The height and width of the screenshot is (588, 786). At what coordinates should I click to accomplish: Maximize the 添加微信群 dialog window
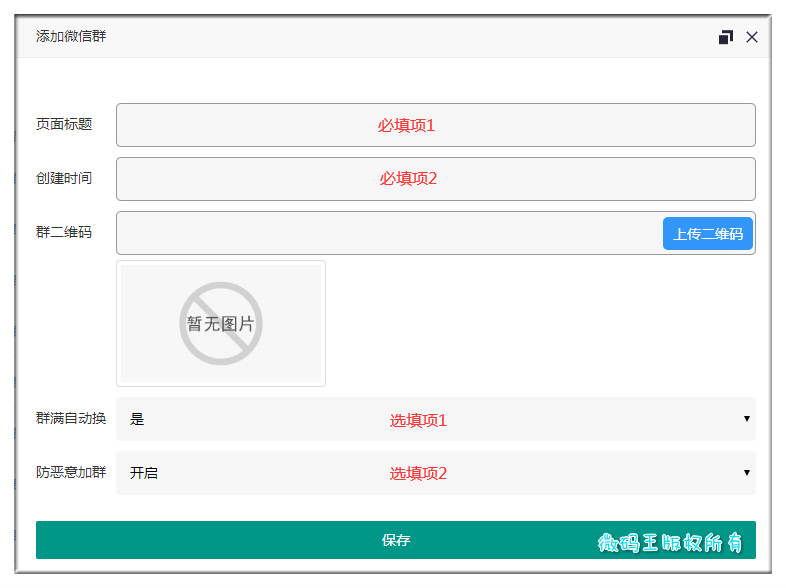725,37
